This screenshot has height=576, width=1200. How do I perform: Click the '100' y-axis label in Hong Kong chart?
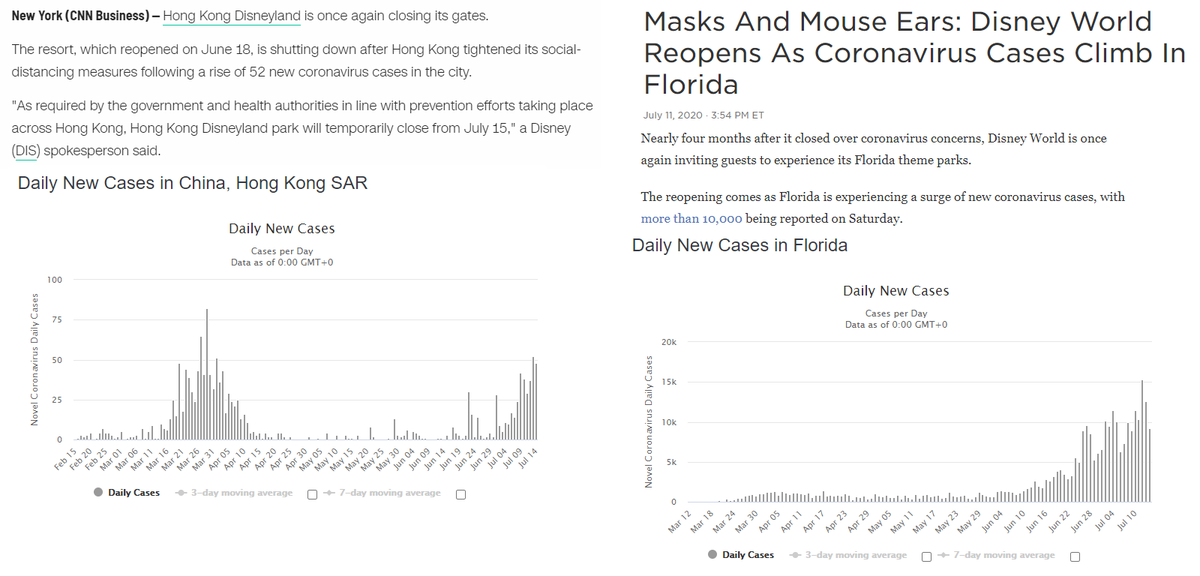tap(55, 279)
